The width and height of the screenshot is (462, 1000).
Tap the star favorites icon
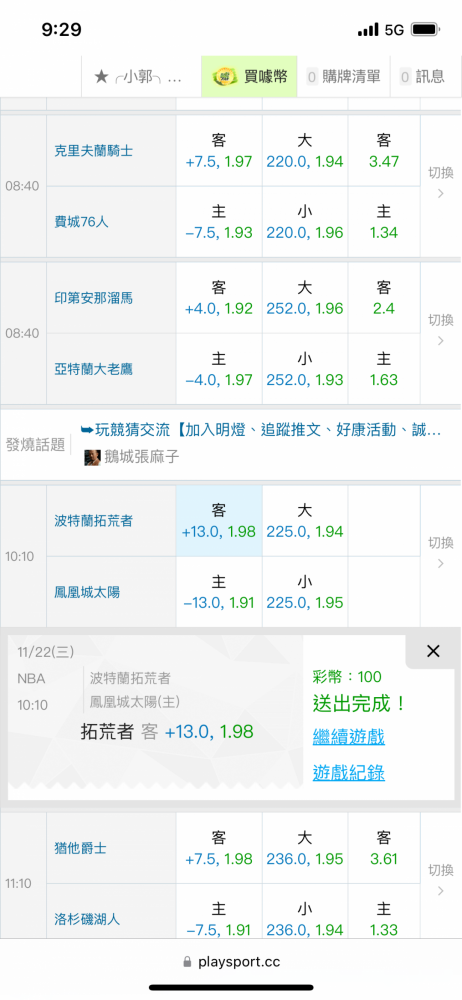coord(101,77)
